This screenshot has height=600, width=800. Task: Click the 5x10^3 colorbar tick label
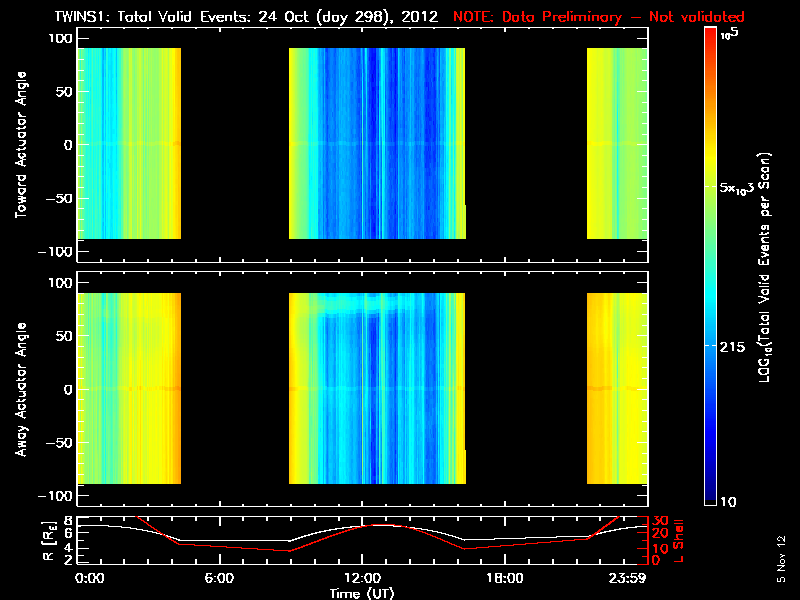pyautogui.click(x=736, y=187)
